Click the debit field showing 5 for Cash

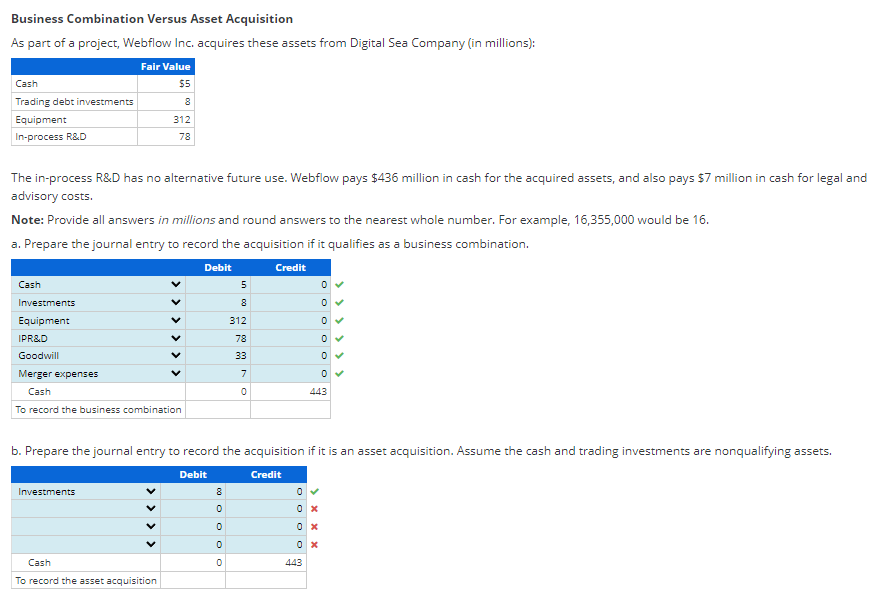pyautogui.click(x=218, y=284)
